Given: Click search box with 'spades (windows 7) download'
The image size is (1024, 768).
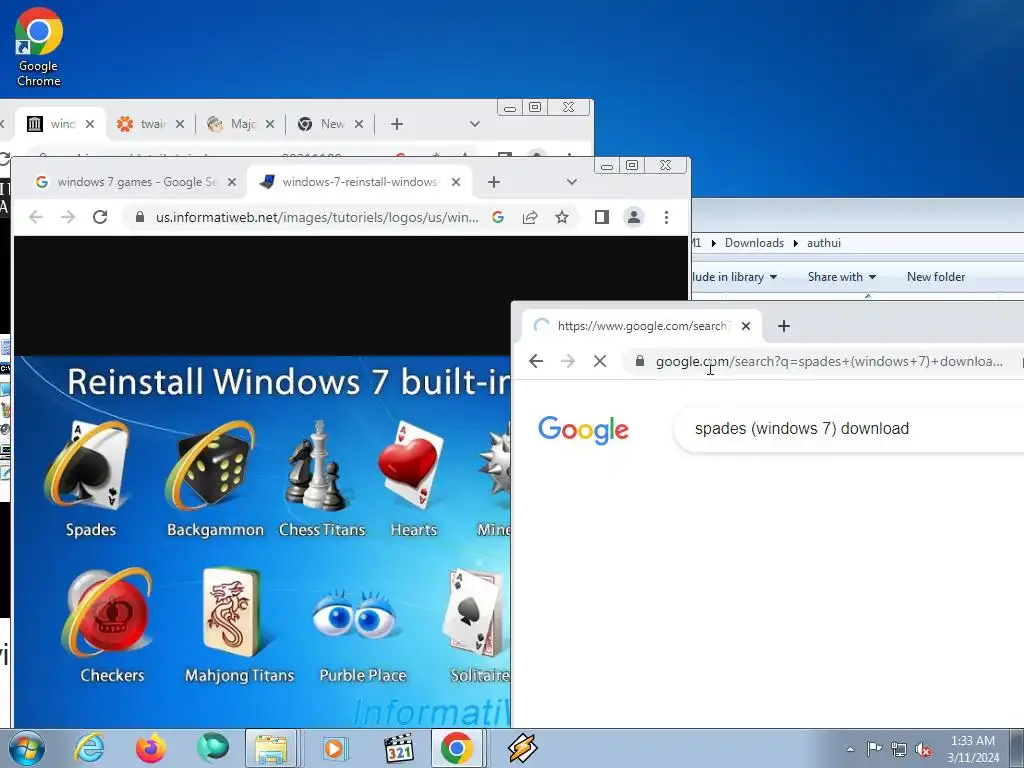Looking at the screenshot, I should click(x=849, y=429).
